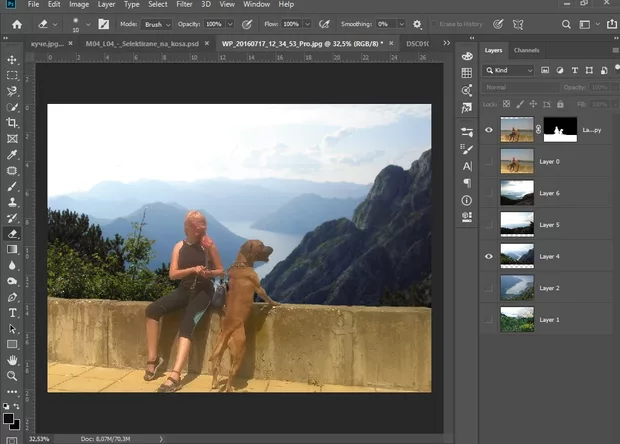Select the Crop tool
This screenshot has height=444, width=620.
(12, 123)
